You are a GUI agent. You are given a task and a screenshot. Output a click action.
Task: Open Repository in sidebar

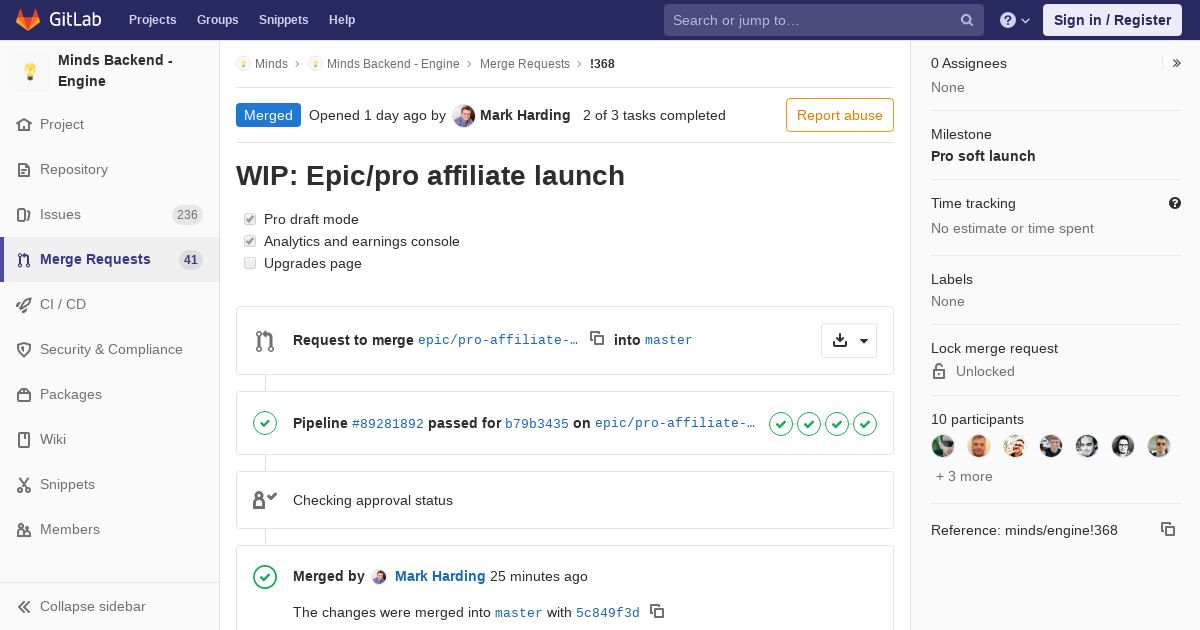pos(109,169)
